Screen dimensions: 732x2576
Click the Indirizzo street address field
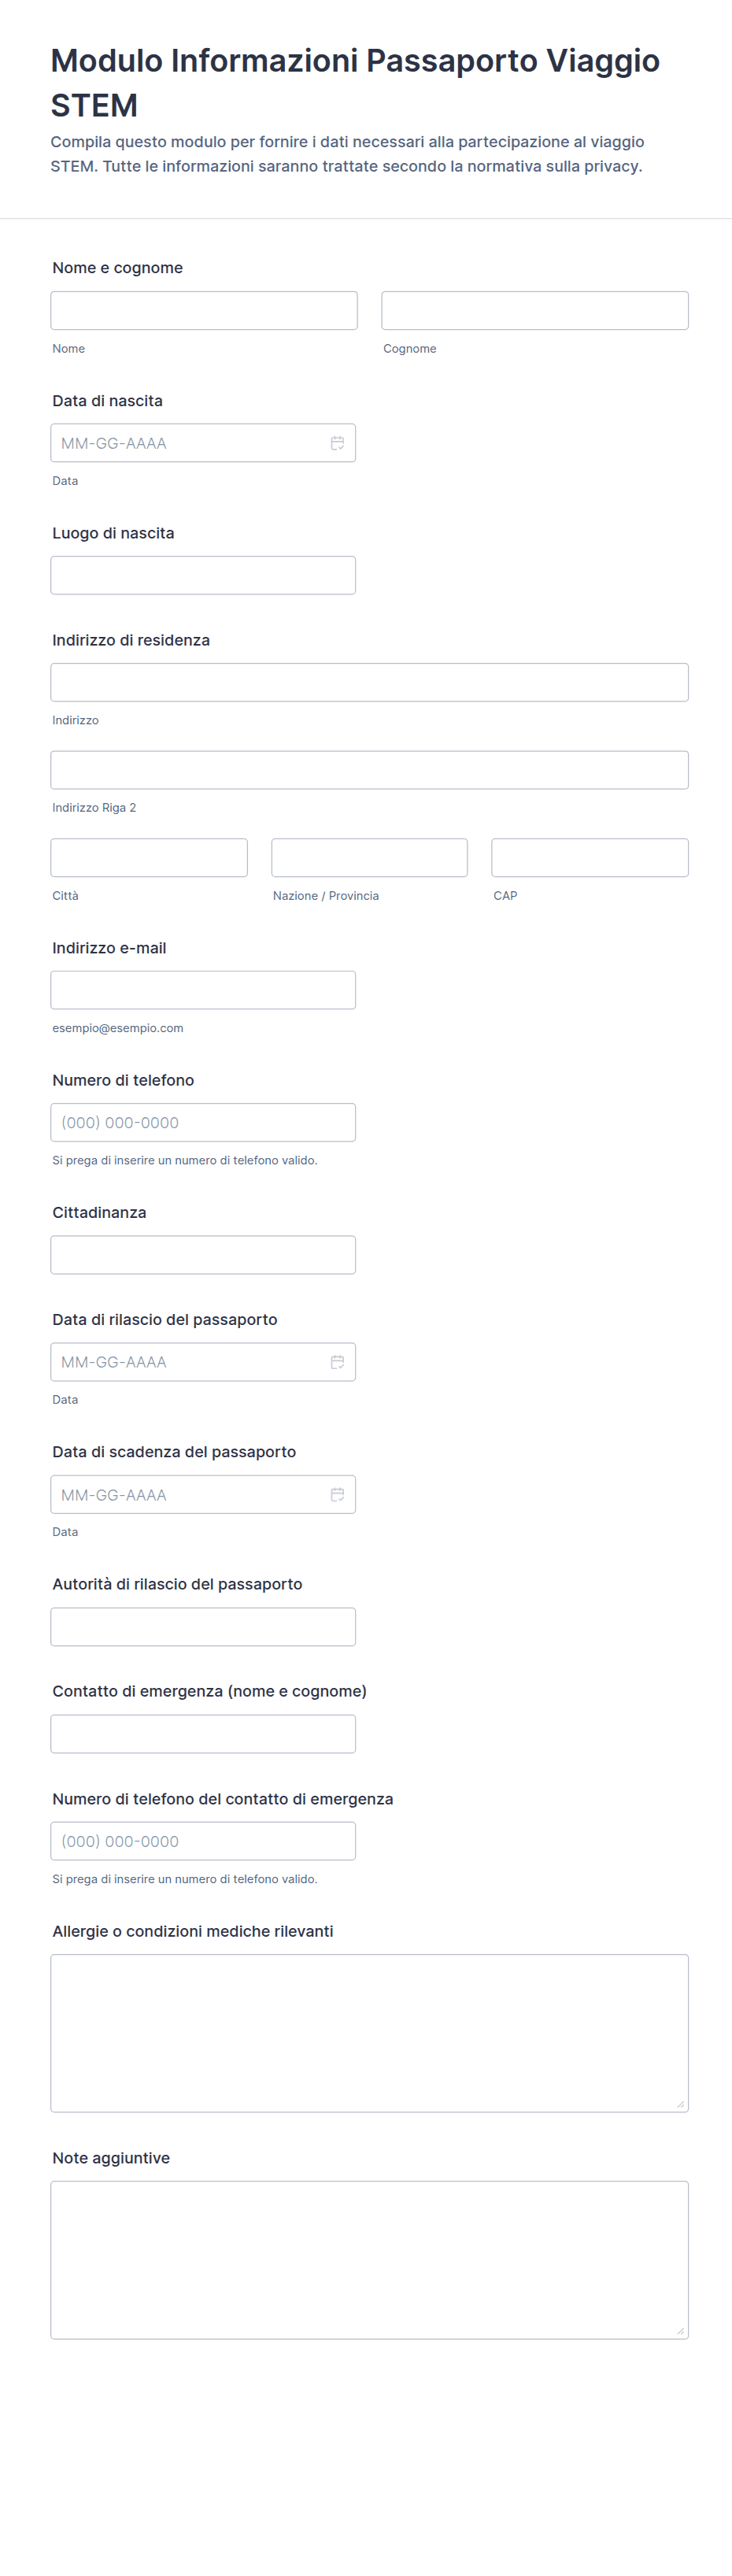(369, 683)
